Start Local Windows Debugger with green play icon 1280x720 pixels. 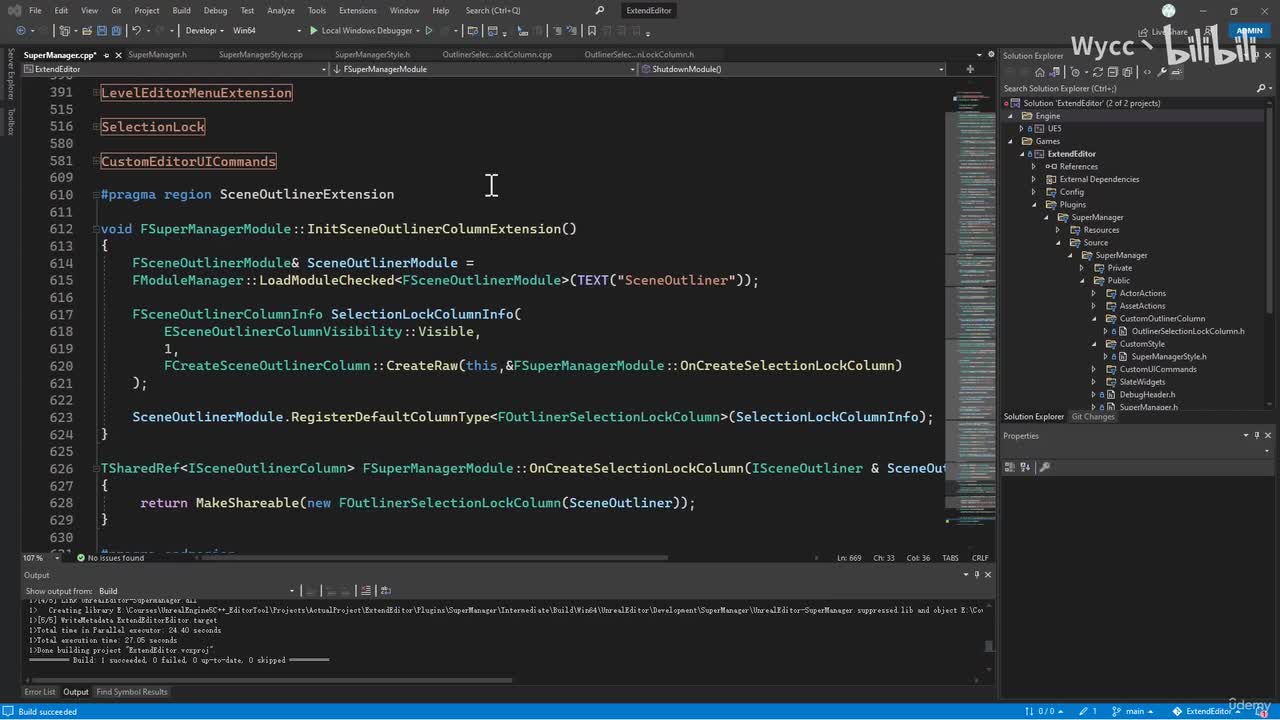pyautogui.click(x=314, y=31)
